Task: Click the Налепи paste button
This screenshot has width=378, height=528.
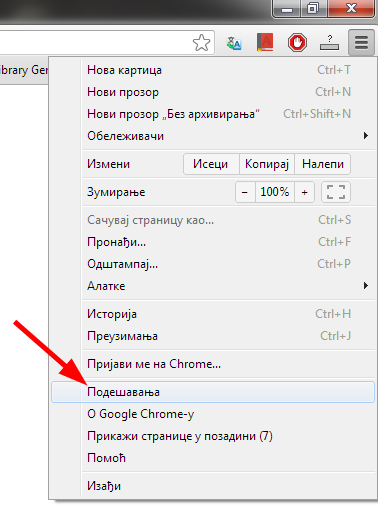Action: (x=323, y=164)
